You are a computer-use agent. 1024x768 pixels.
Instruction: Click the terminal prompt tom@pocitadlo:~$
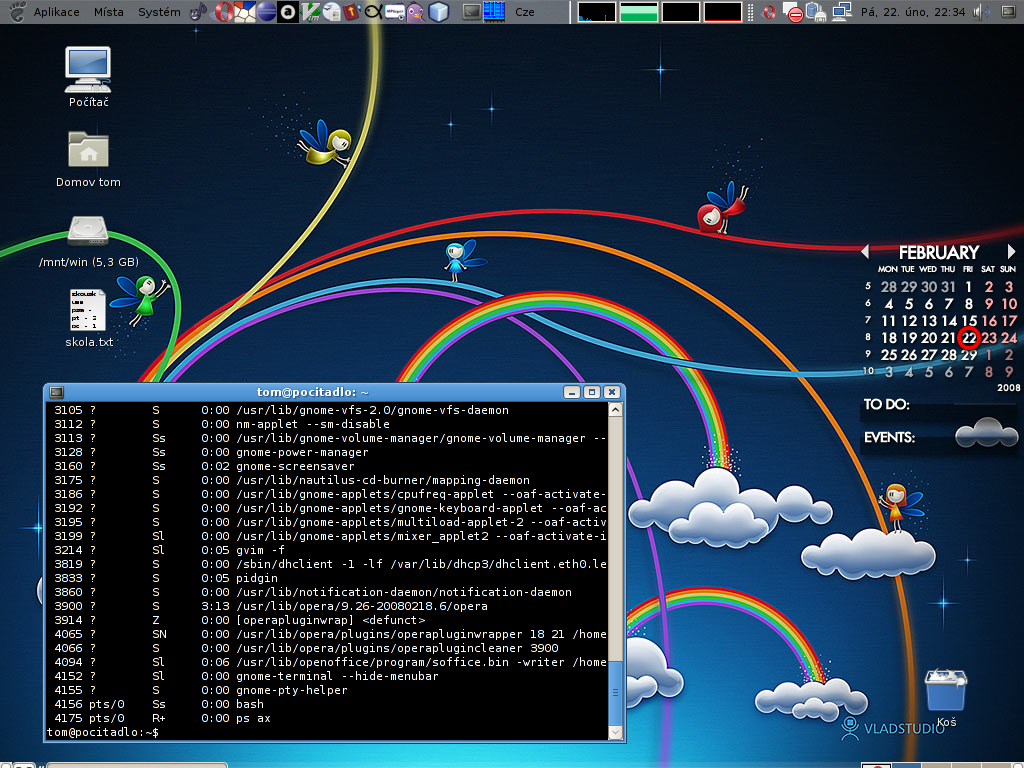tap(103, 732)
